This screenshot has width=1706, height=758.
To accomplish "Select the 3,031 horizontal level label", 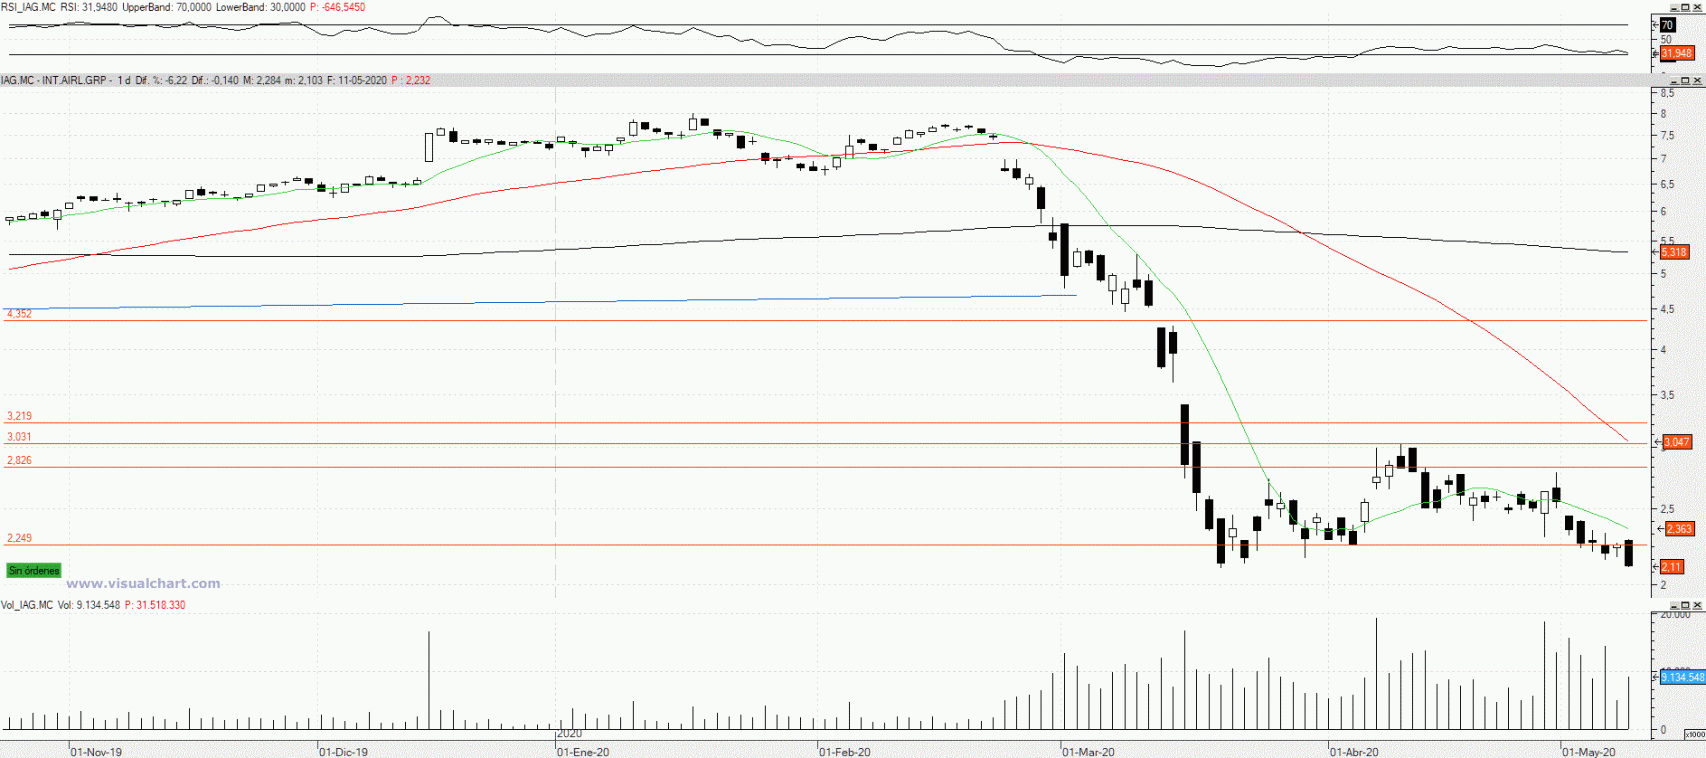I will [19, 437].
